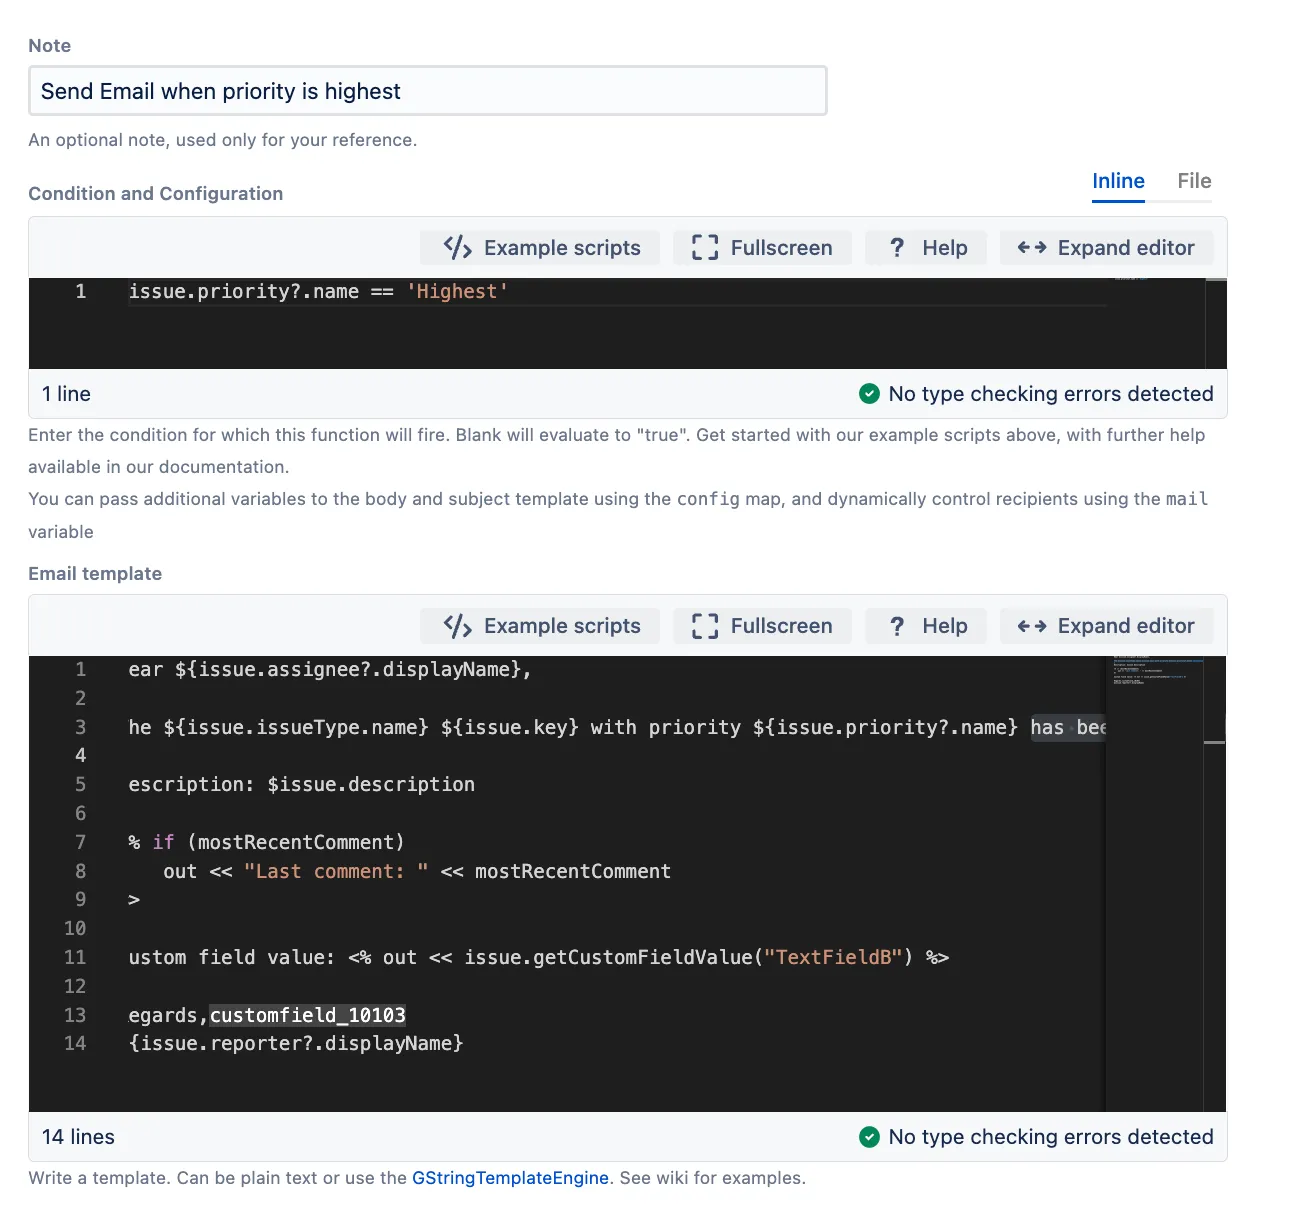Open the email template editor in Fullscreen
This screenshot has height=1218, width=1296.
762,626
